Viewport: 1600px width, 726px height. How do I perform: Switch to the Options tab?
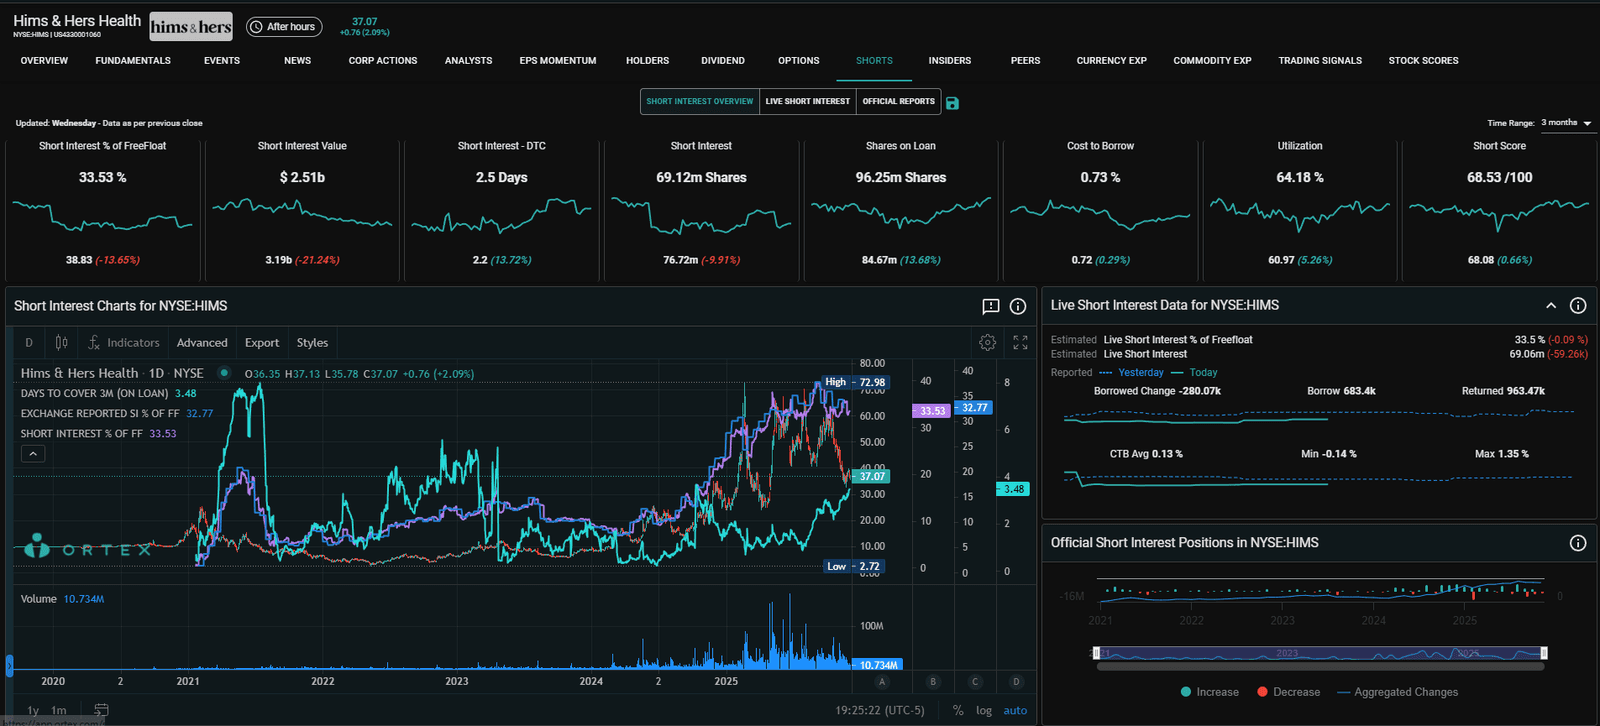coord(798,61)
